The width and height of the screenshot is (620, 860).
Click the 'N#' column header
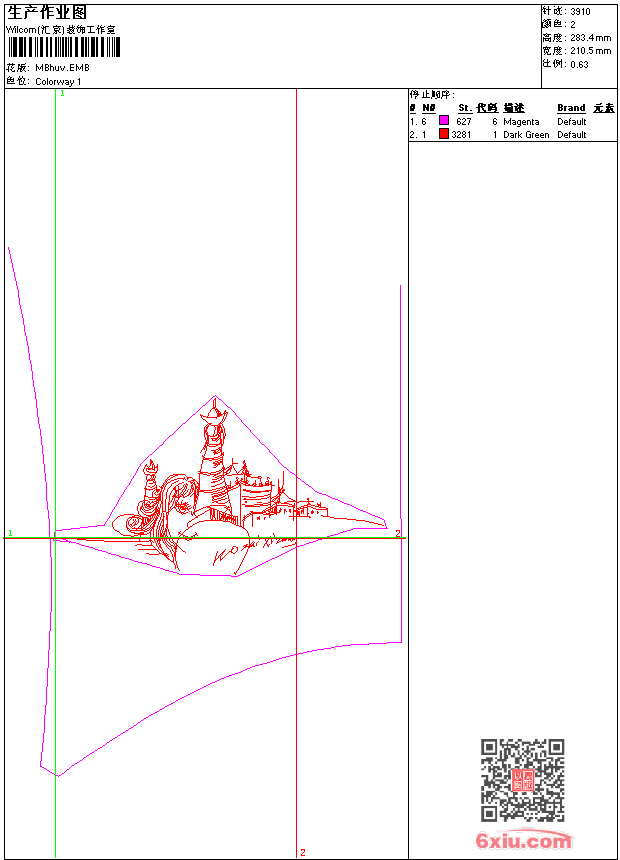[x=429, y=108]
